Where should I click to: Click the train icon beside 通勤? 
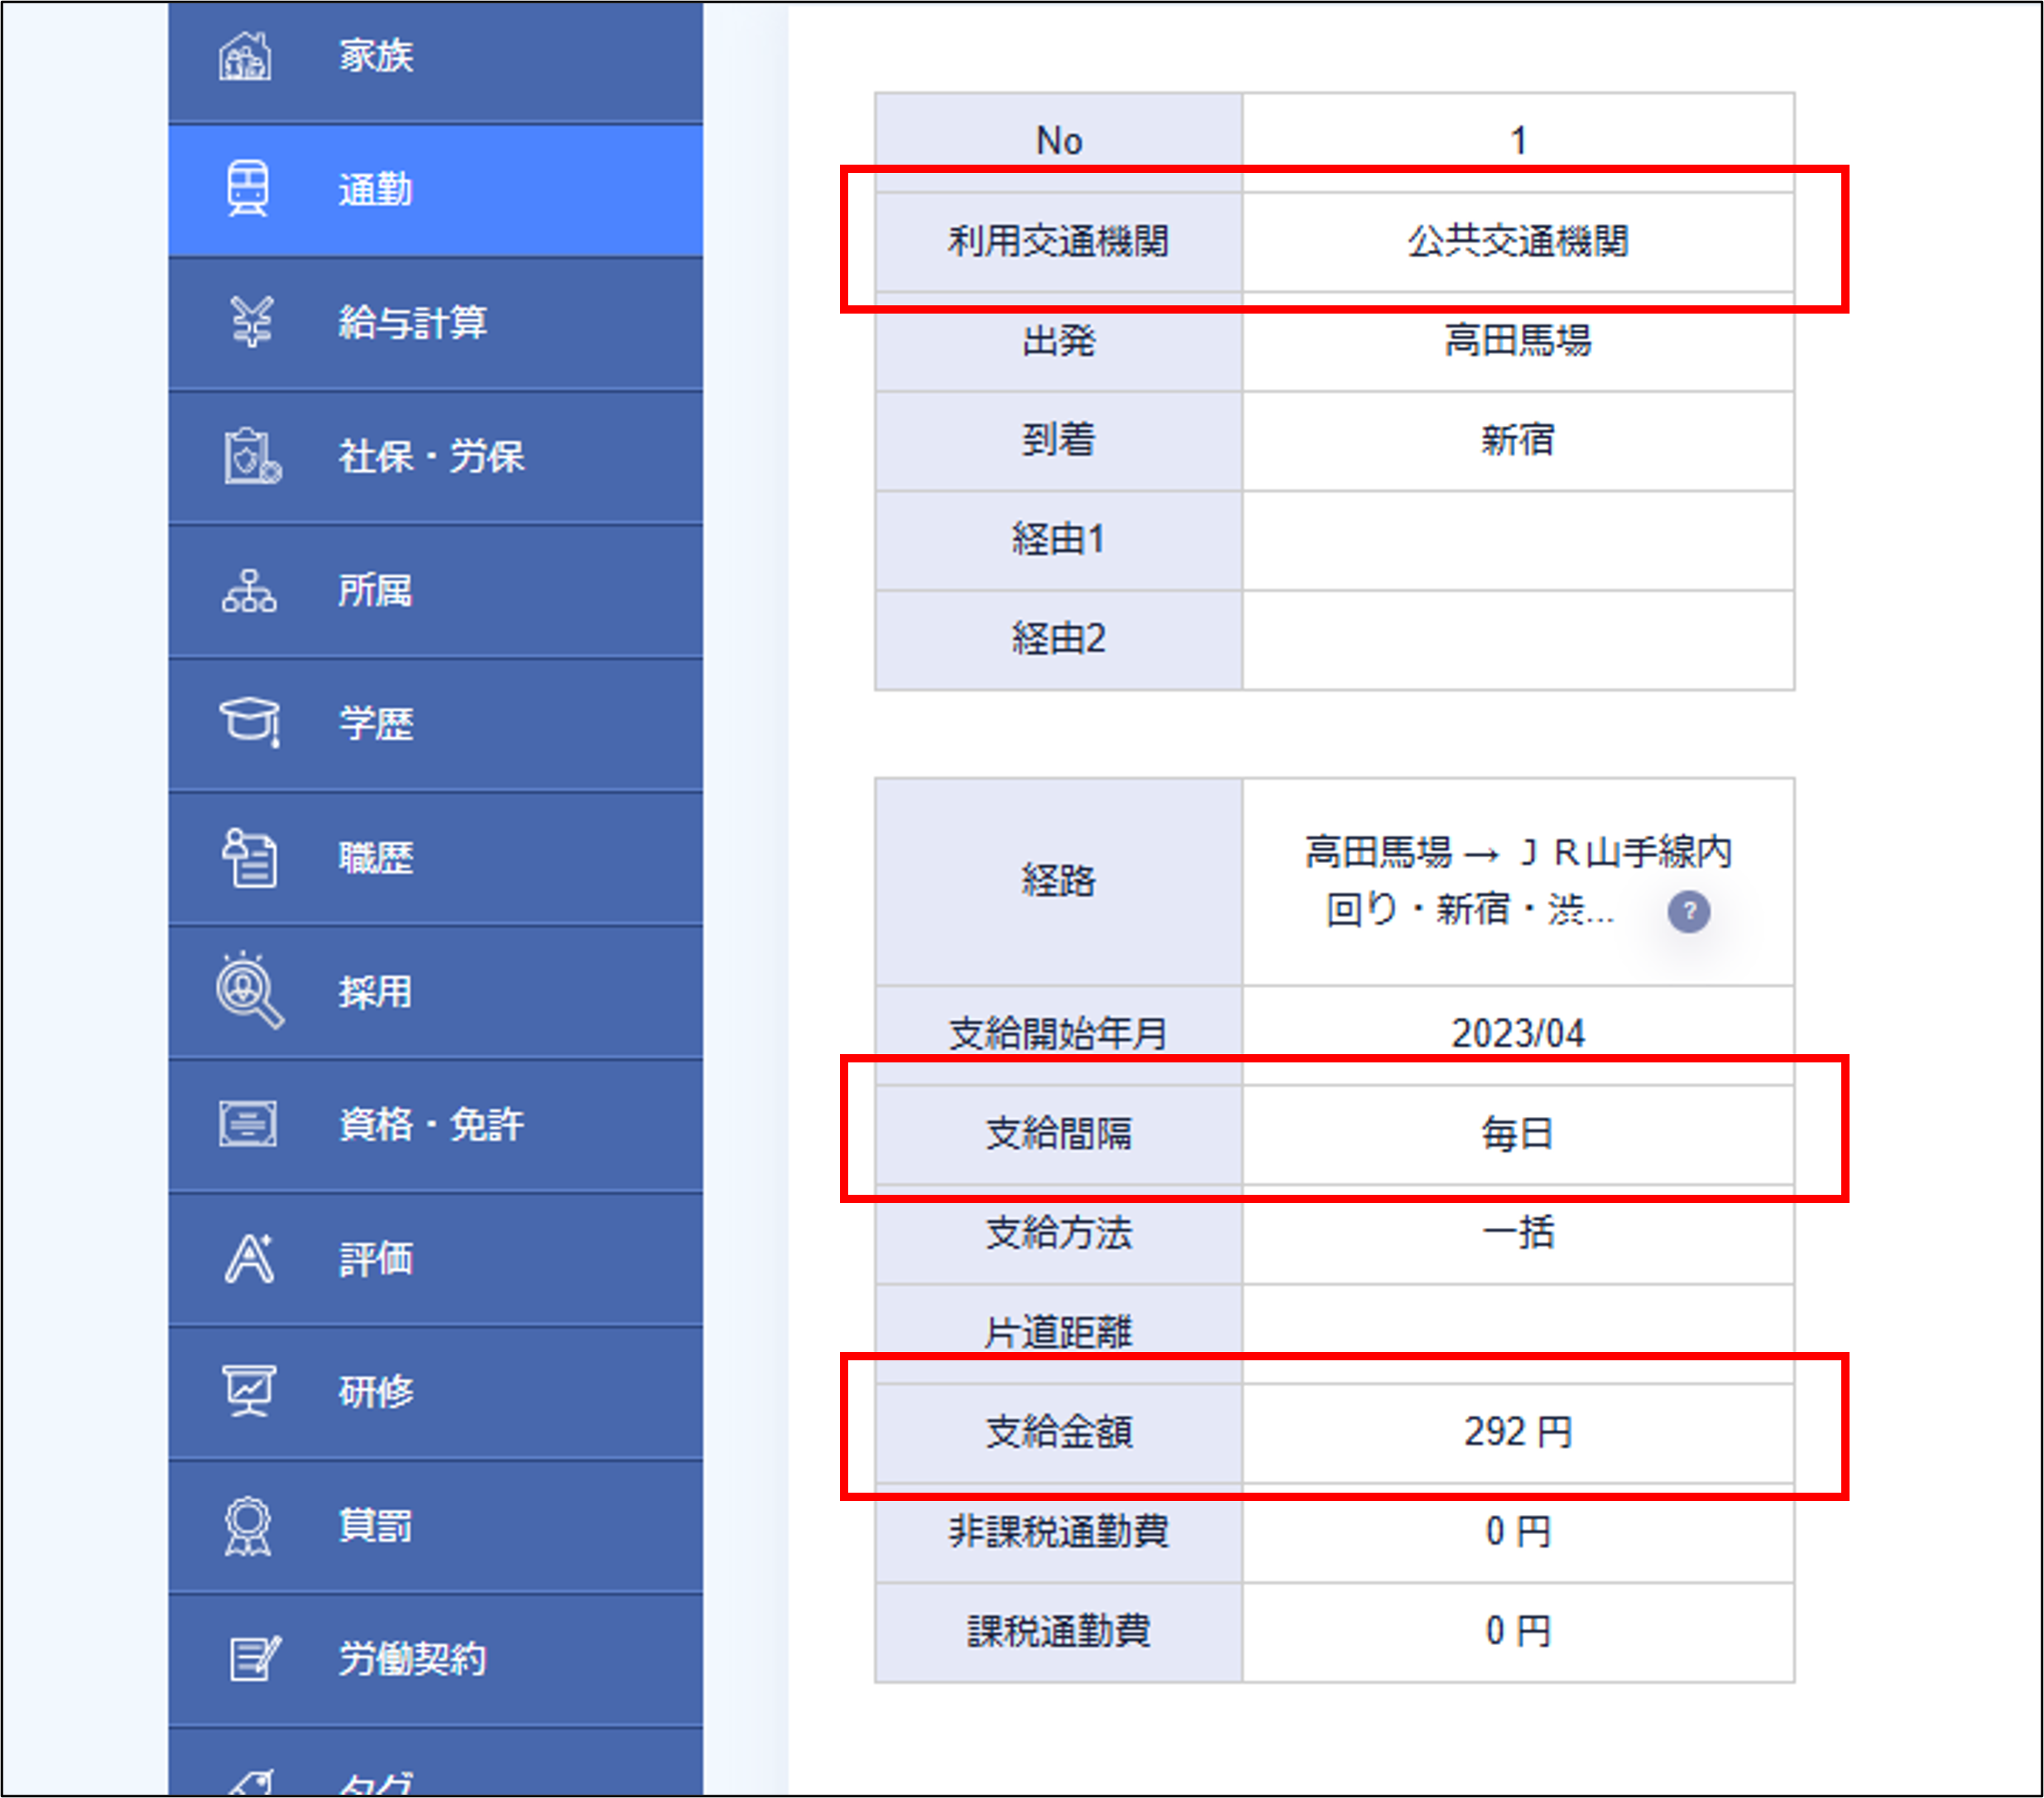247,189
